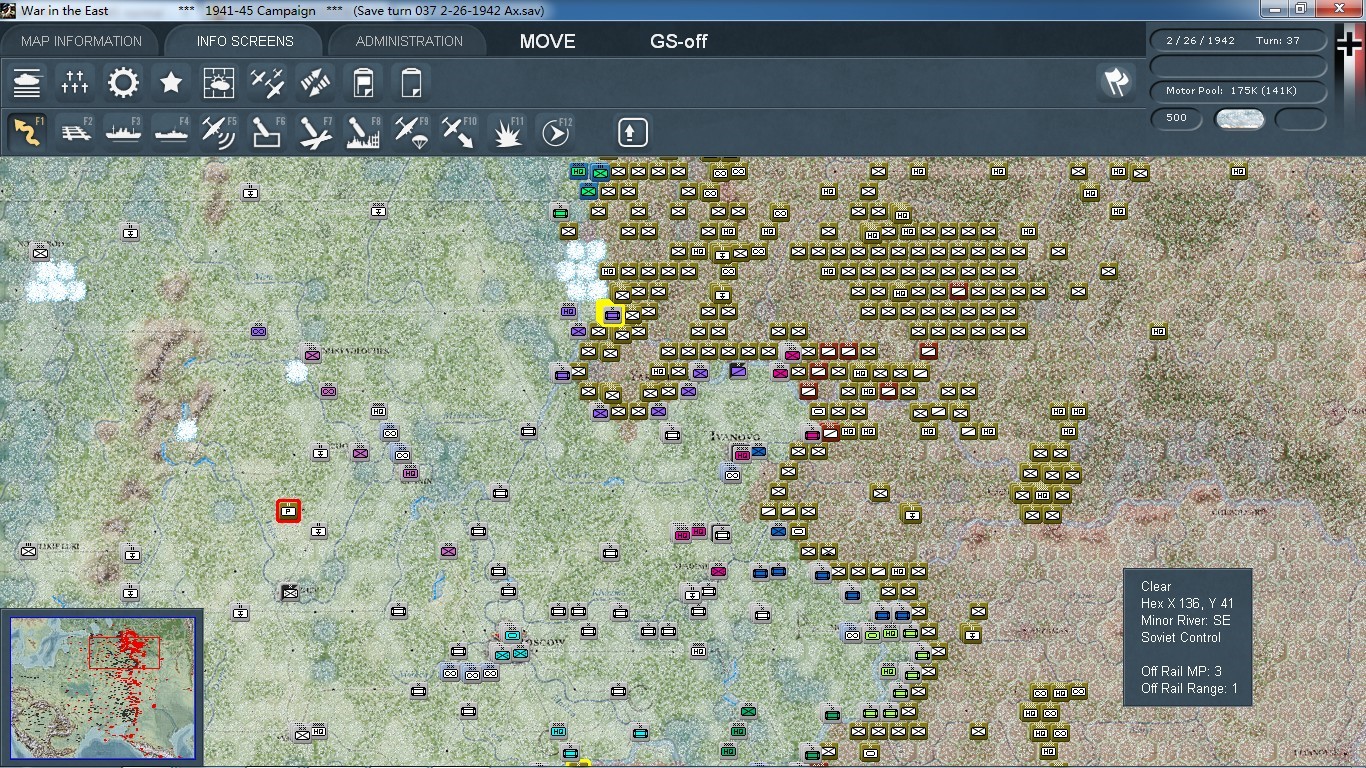1366x768 pixels.
Task: Click the red viewport box in minimap
Action: coord(124,652)
